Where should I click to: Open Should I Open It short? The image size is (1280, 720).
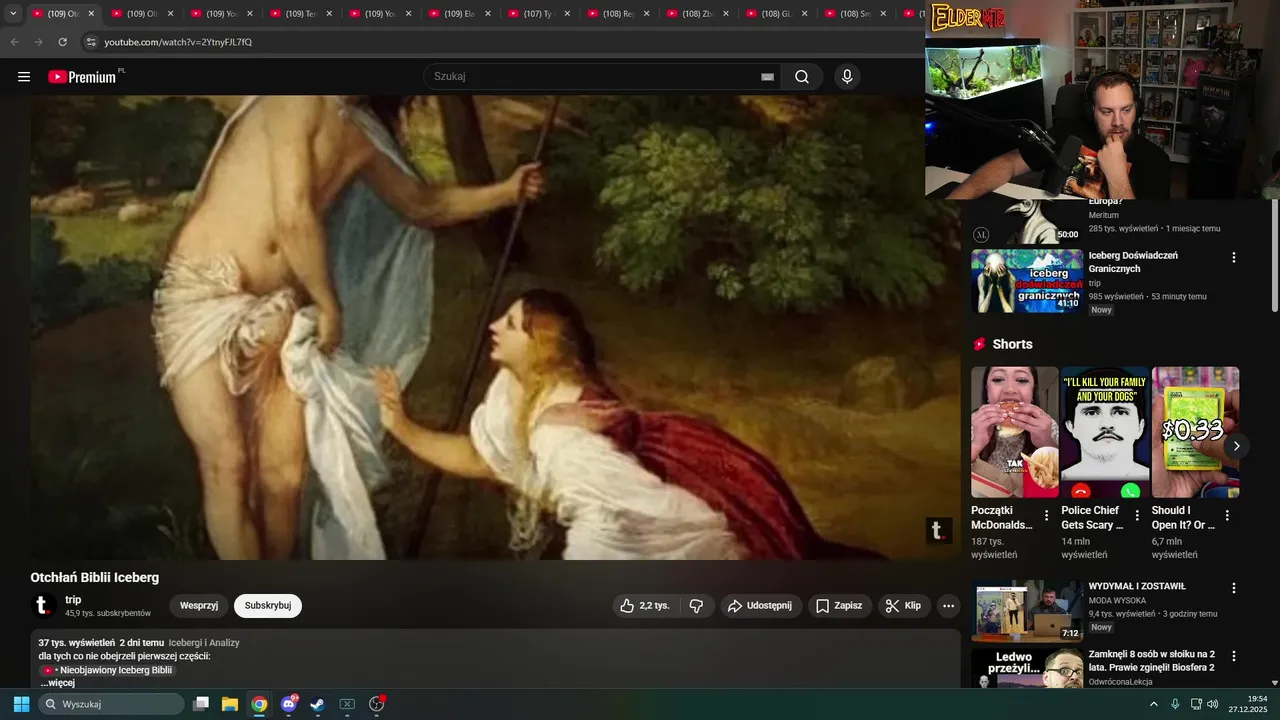(1195, 432)
